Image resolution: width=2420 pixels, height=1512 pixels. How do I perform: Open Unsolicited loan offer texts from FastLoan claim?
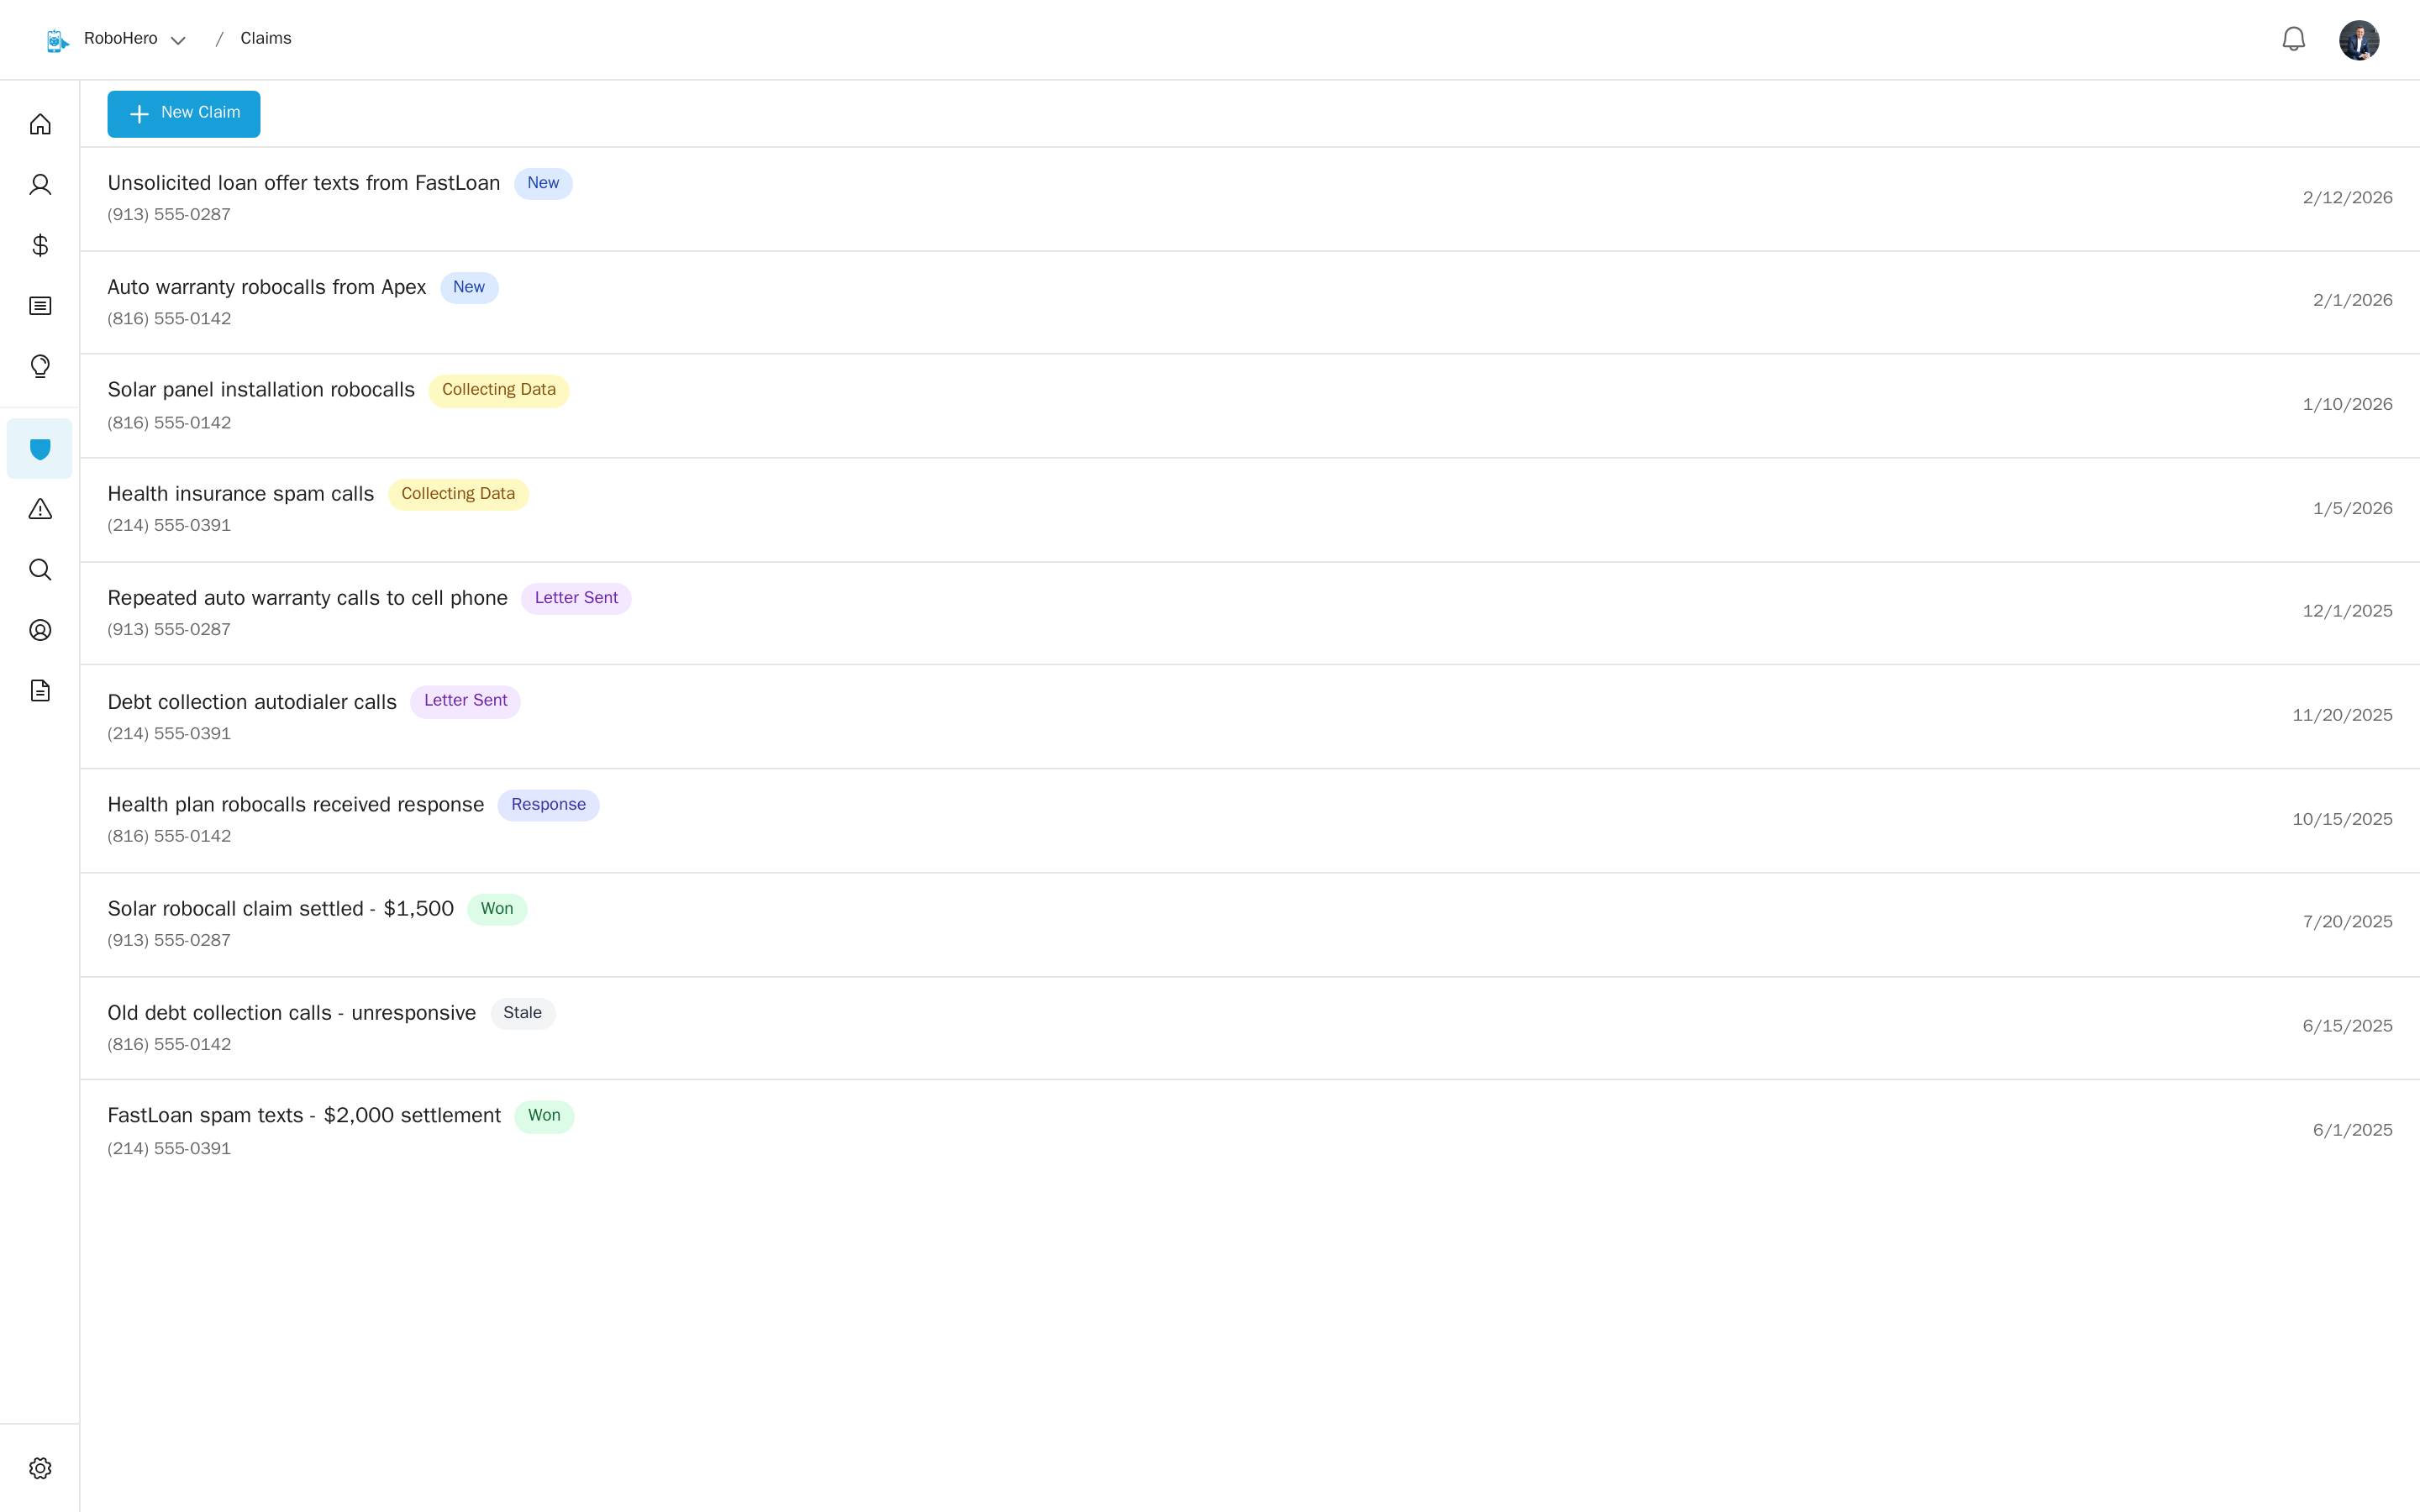point(303,183)
